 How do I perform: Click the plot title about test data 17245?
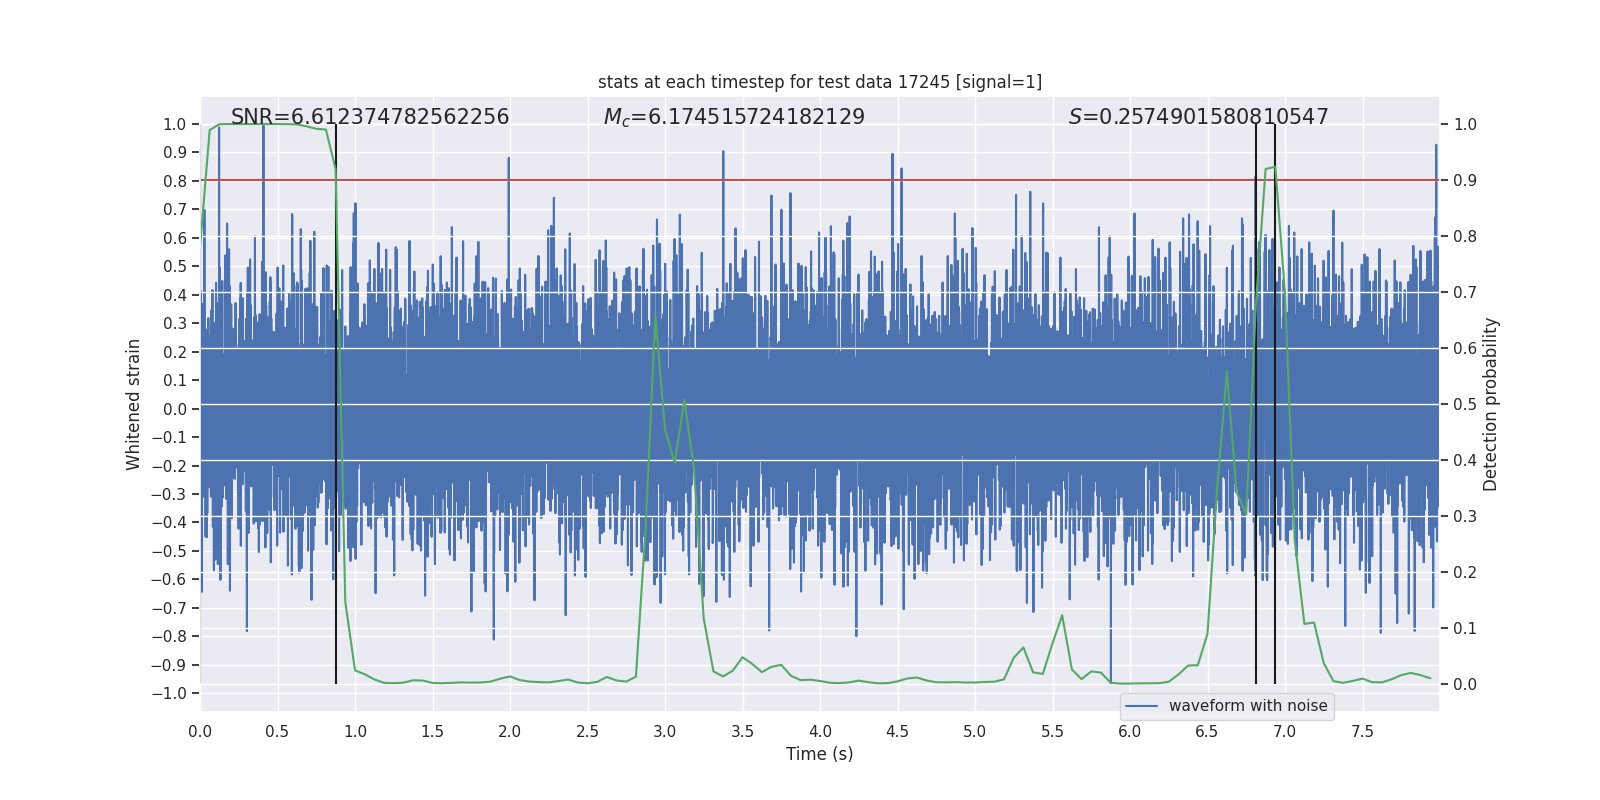click(x=819, y=82)
